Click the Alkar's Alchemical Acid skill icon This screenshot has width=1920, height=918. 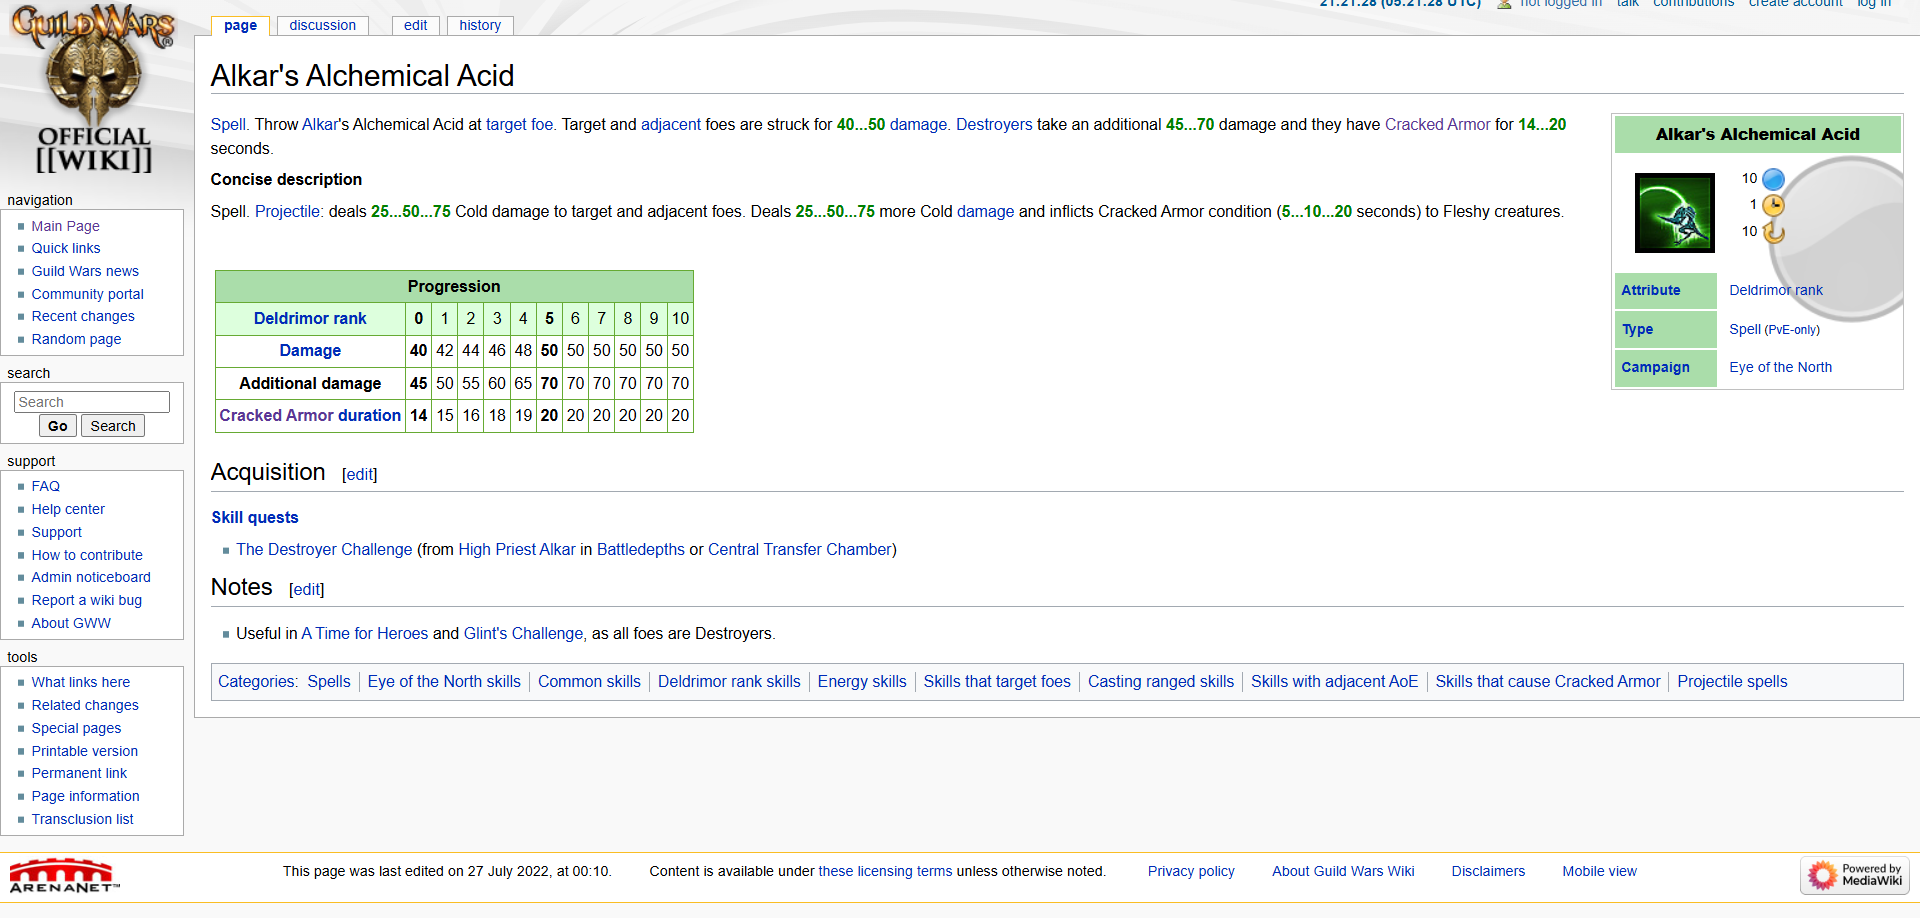pos(1674,212)
